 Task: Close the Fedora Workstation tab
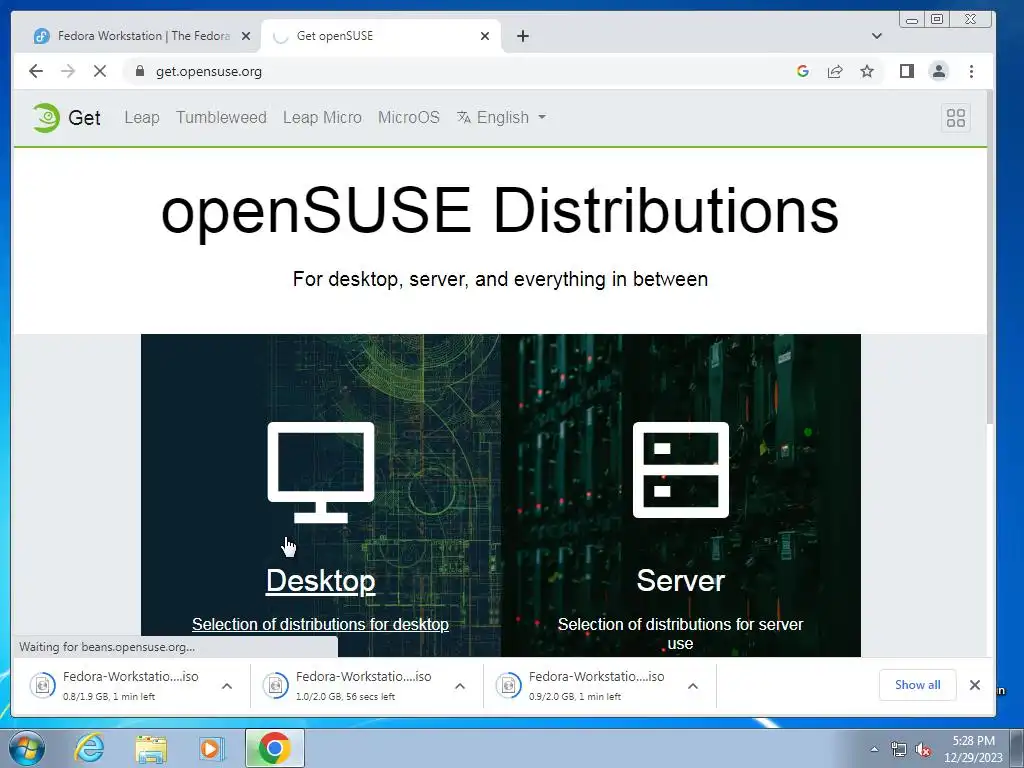[x=246, y=36]
